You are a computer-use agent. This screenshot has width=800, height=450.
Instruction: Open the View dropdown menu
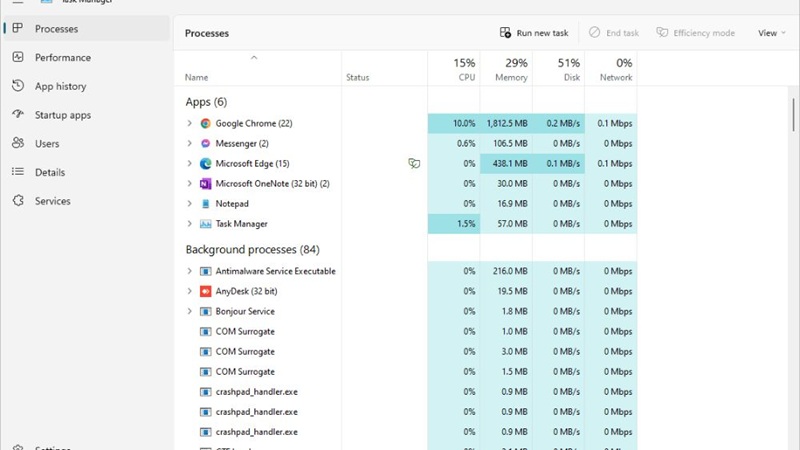[771, 33]
